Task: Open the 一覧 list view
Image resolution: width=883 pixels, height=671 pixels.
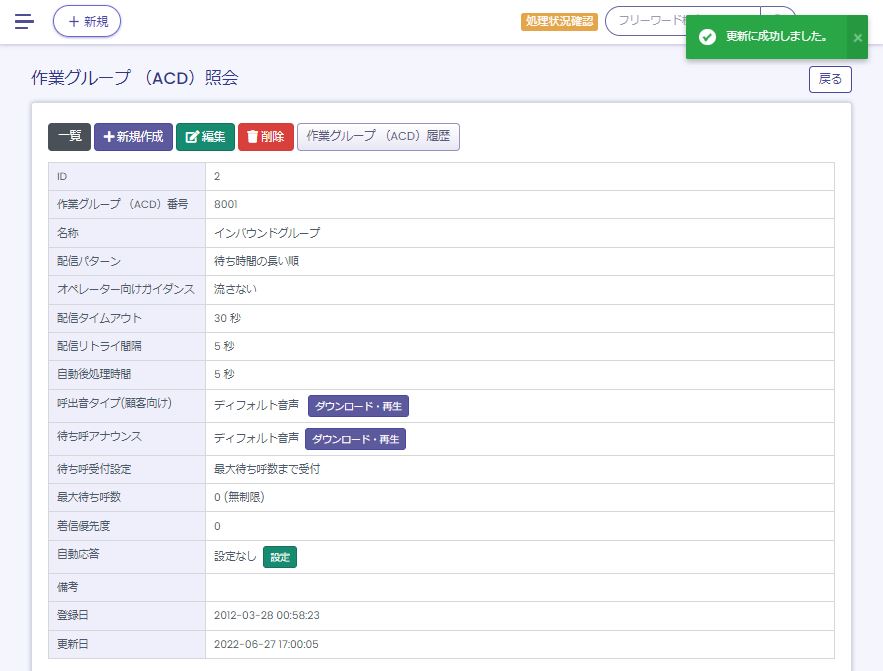Action: pyautogui.click(x=69, y=137)
